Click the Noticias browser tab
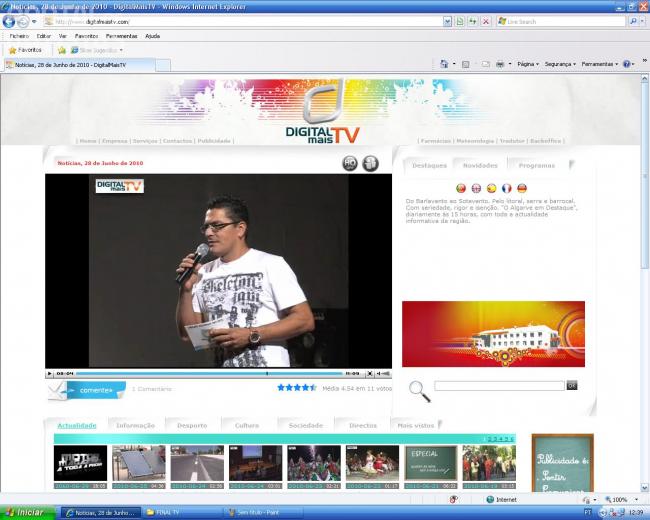Image resolution: width=650 pixels, height=520 pixels. [x=80, y=65]
